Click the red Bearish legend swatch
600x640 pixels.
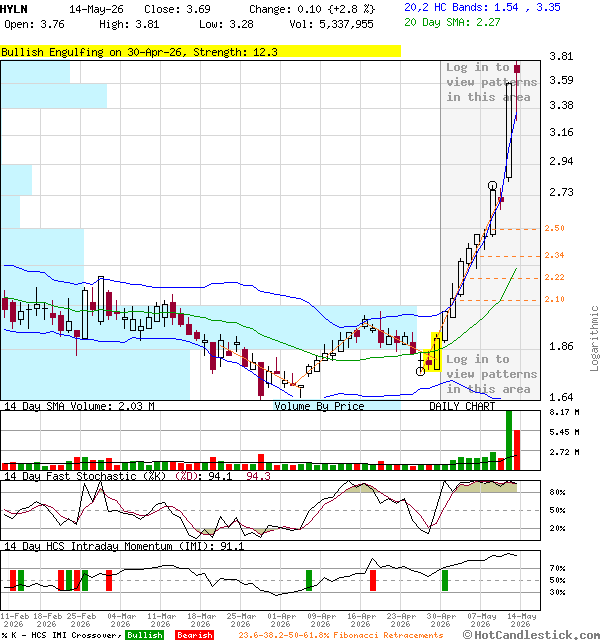click(194, 635)
